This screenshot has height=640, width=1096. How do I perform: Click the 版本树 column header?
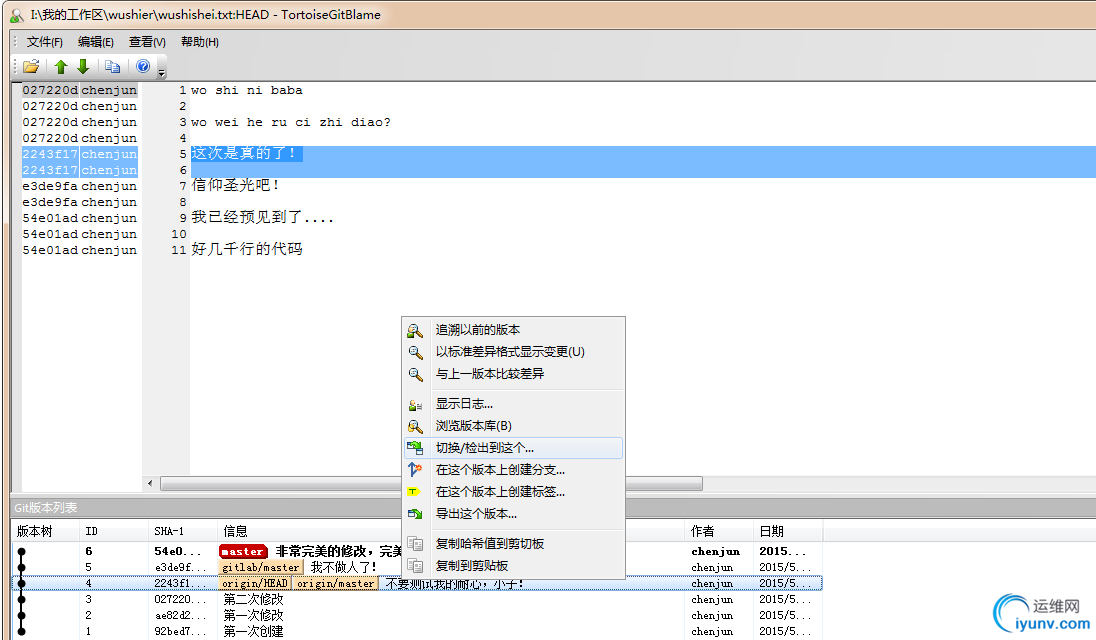point(46,532)
